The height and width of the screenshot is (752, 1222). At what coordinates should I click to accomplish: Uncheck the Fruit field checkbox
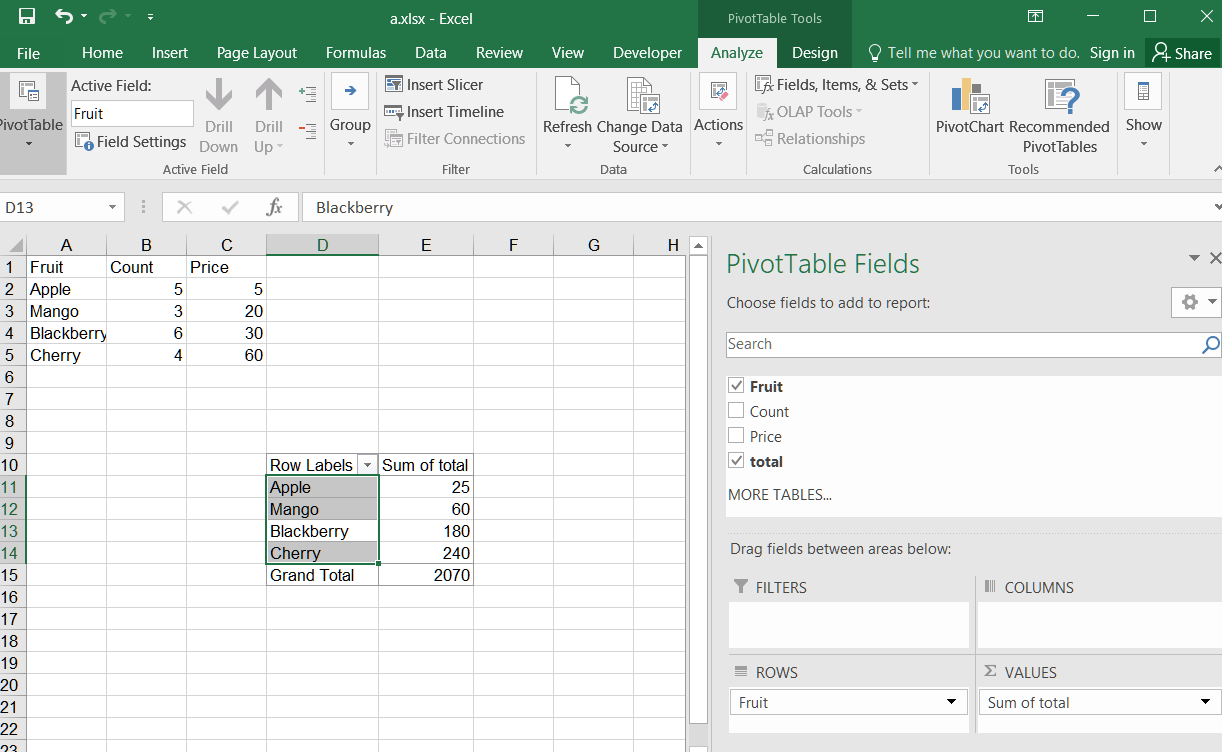pos(736,386)
